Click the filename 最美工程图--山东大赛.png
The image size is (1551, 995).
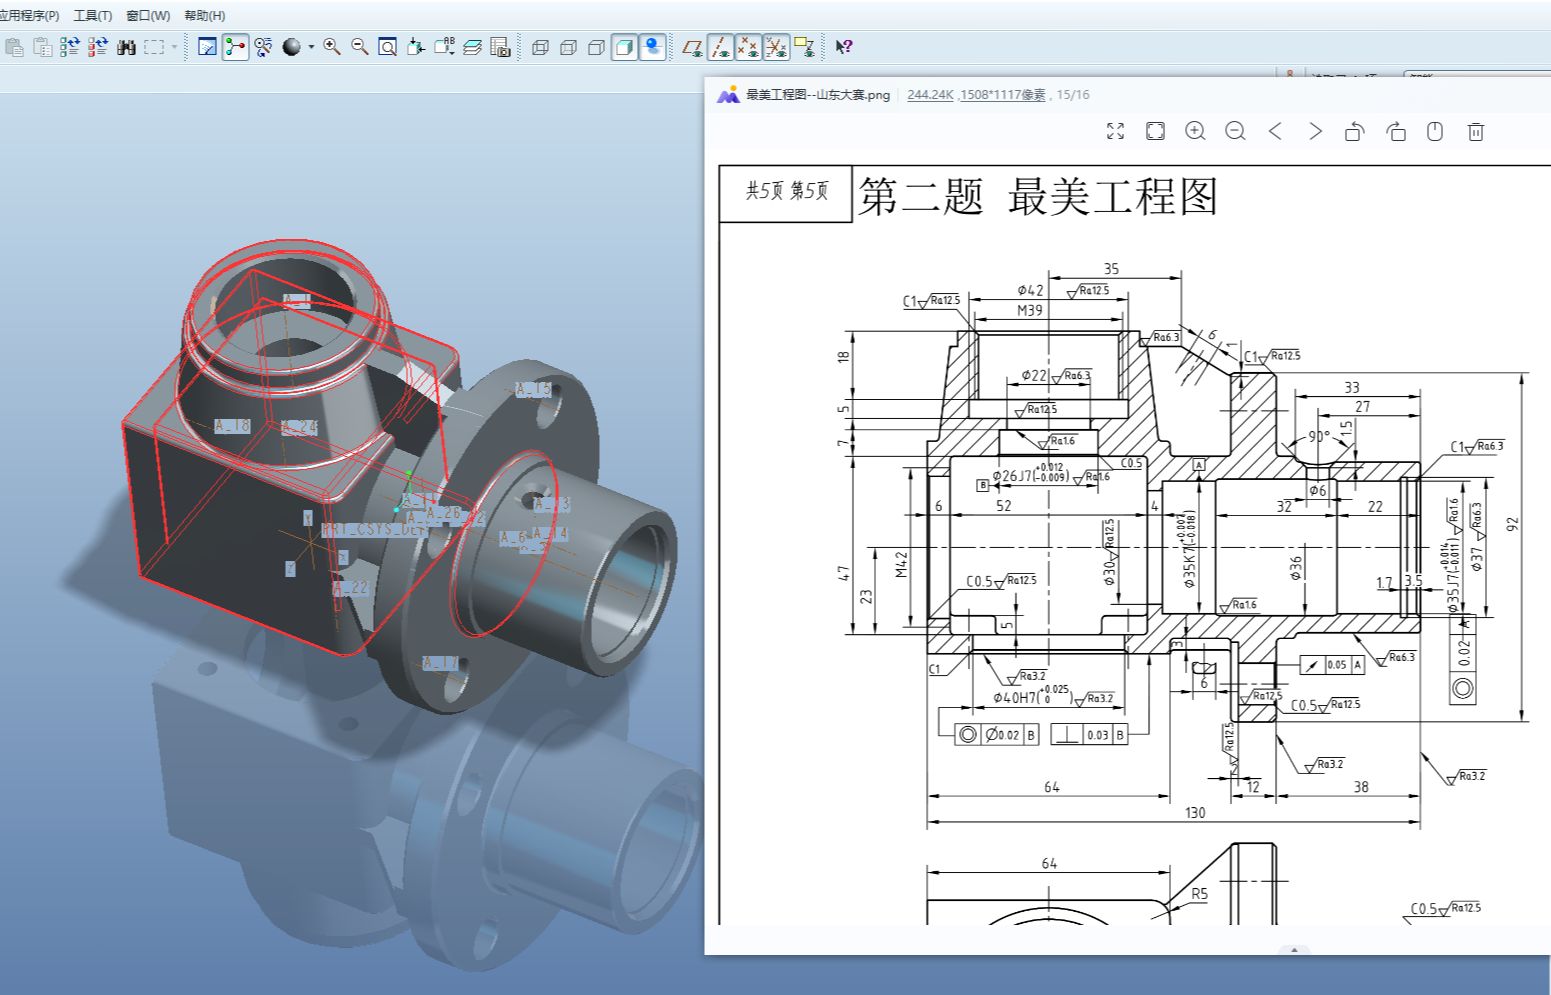[818, 95]
